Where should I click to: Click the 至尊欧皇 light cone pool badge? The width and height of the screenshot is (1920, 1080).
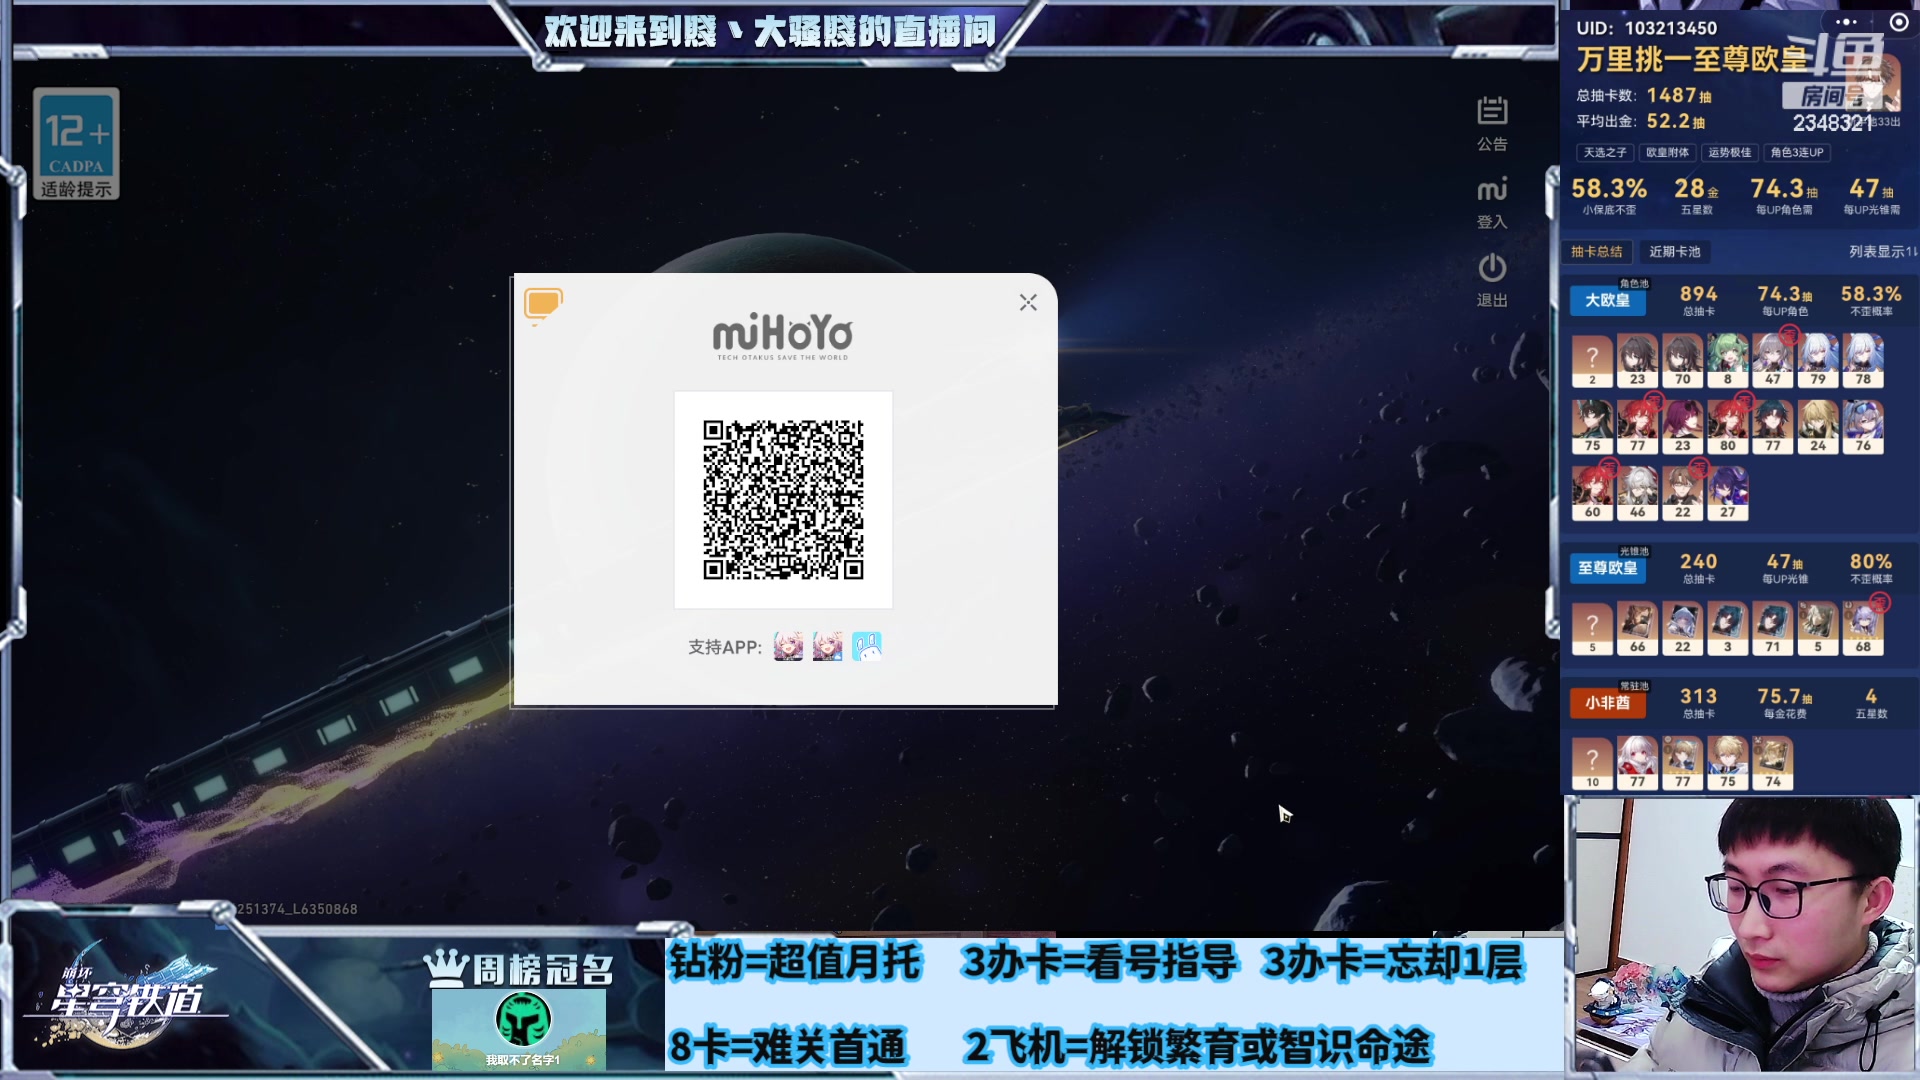(1607, 569)
